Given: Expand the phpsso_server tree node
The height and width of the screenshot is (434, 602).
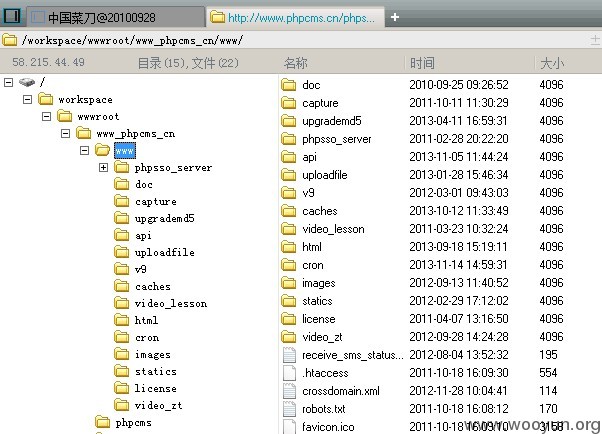Looking at the screenshot, I should point(103,167).
